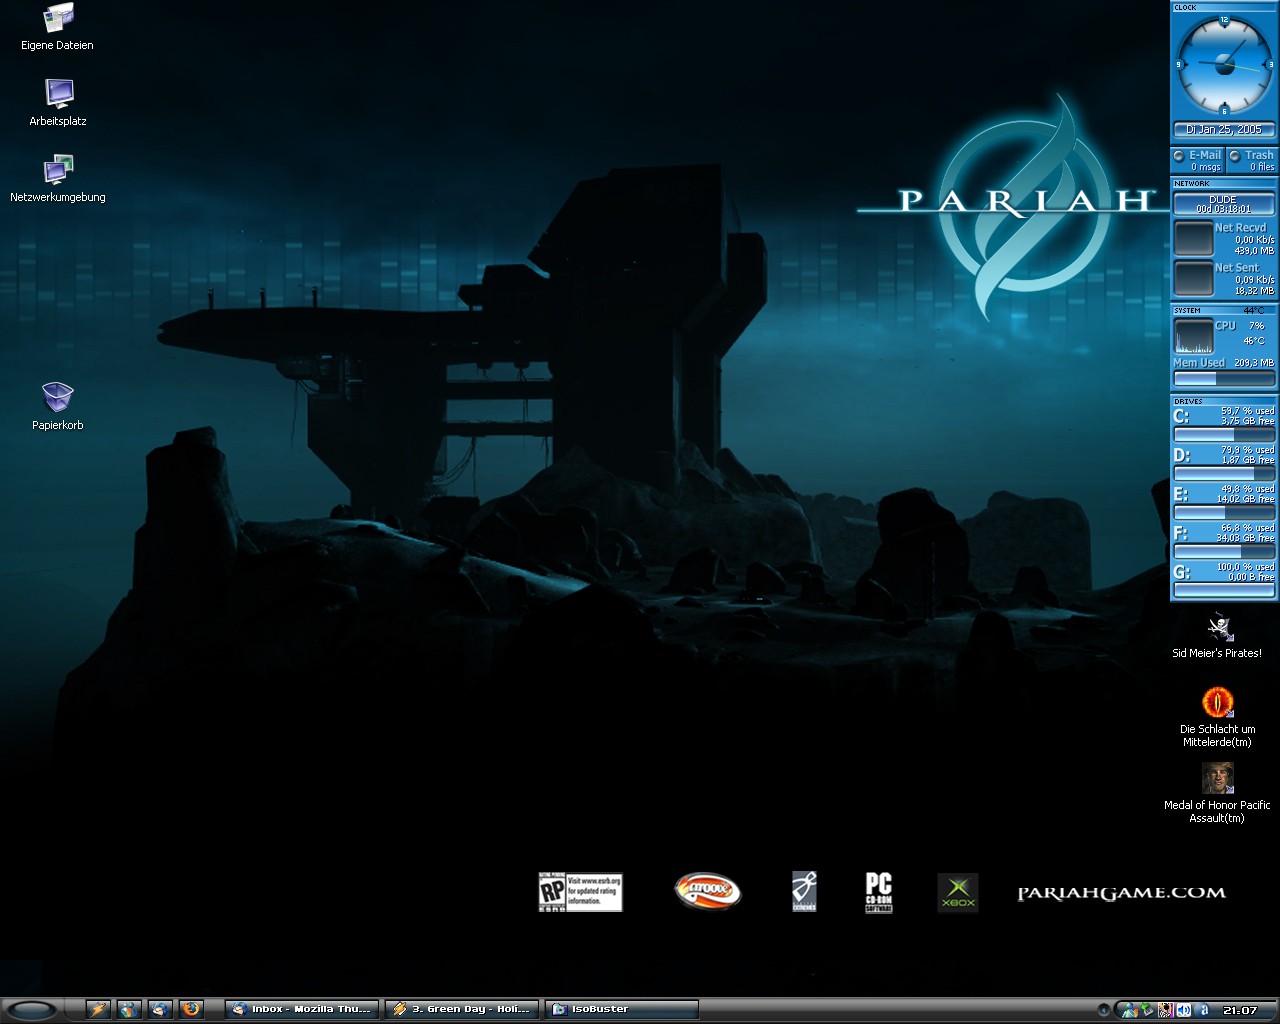Open the Netzwerkumgebung desktop icon
1280x1024 pixels.
click(57, 179)
